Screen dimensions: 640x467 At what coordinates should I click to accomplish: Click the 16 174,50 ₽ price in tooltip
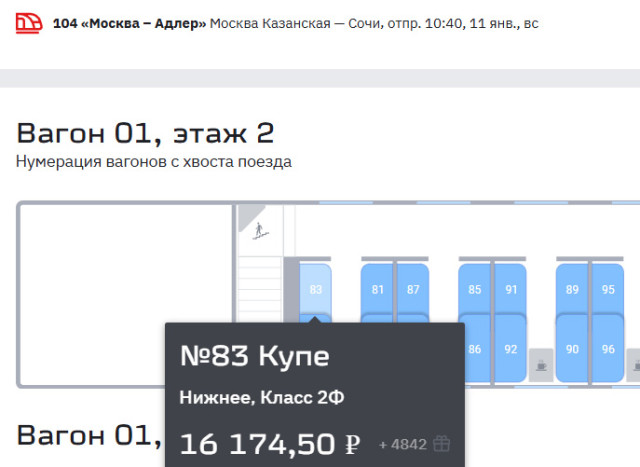pyautogui.click(x=270, y=444)
